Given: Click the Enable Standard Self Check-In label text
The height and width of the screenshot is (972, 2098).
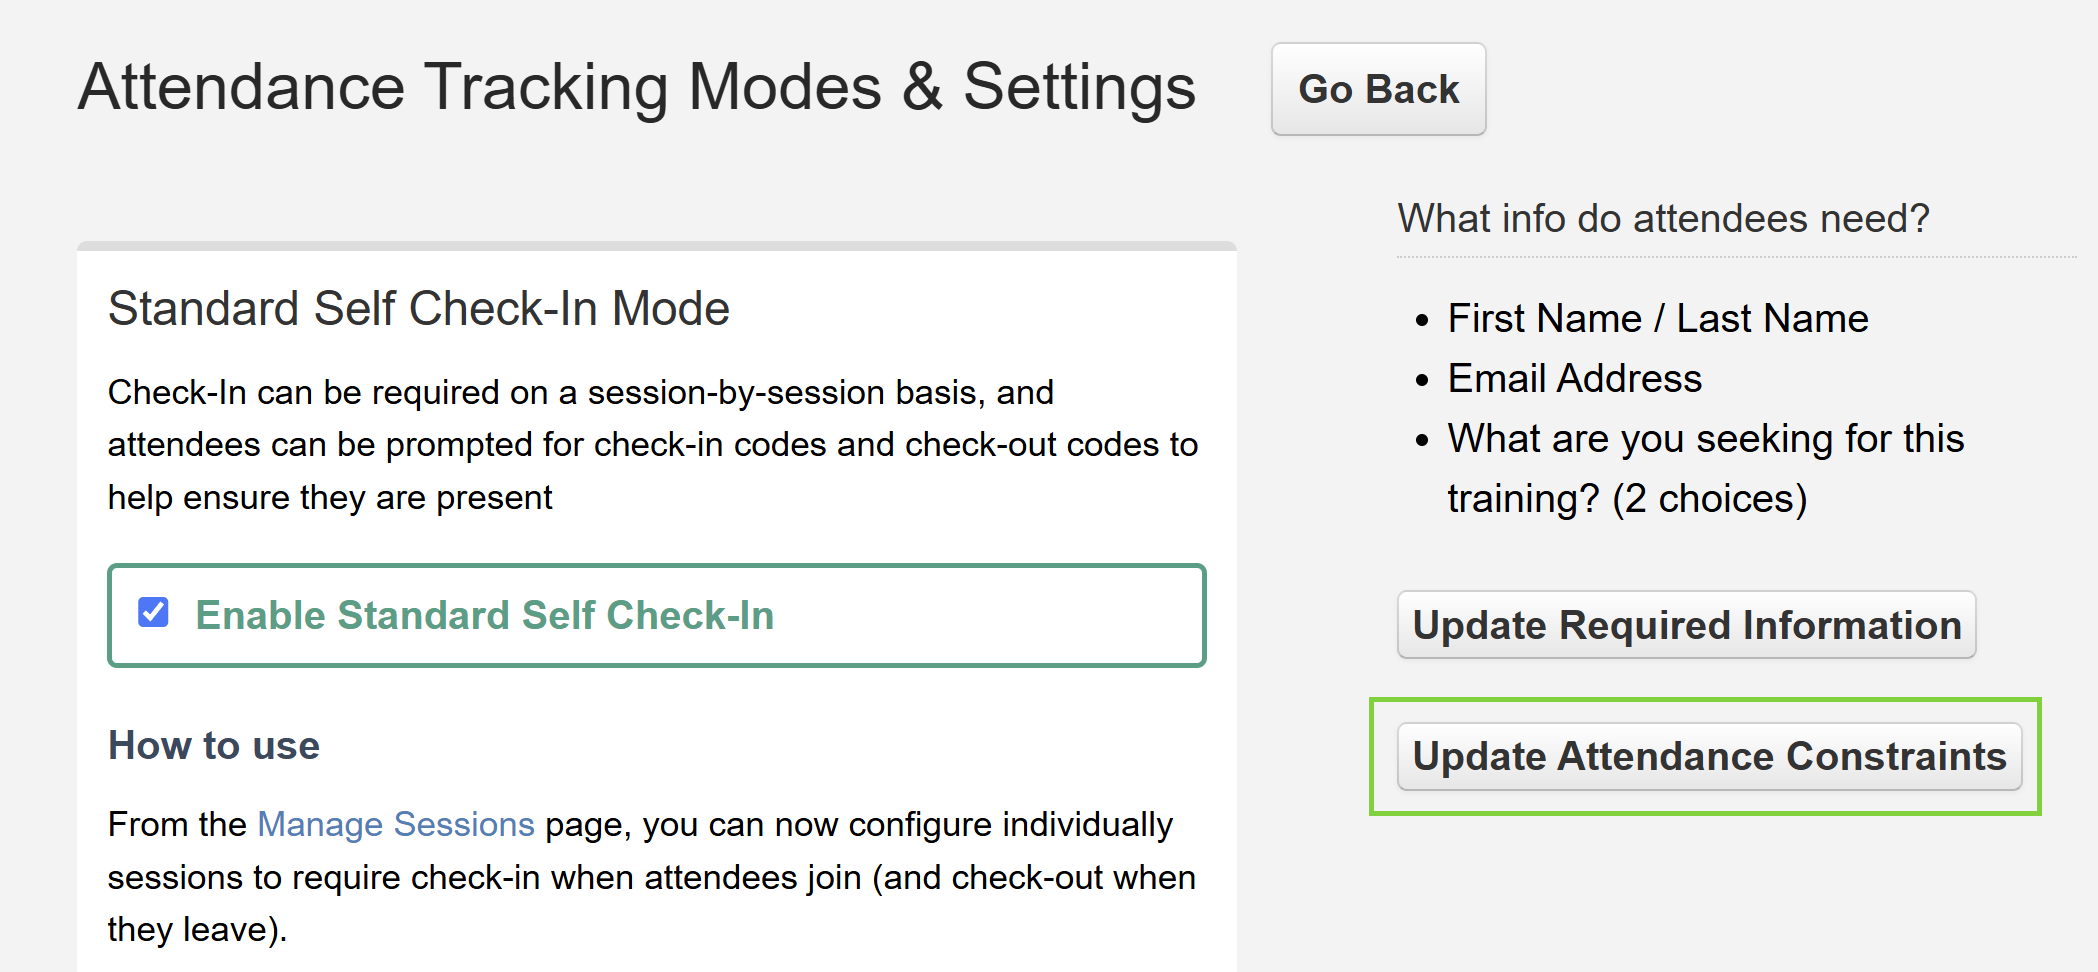Looking at the screenshot, I should click(x=485, y=615).
